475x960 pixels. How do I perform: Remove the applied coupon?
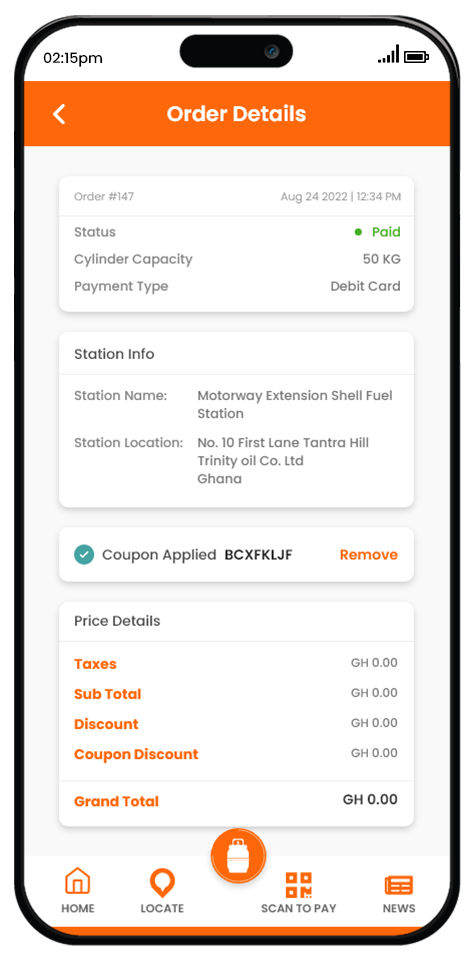pos(368,555)
